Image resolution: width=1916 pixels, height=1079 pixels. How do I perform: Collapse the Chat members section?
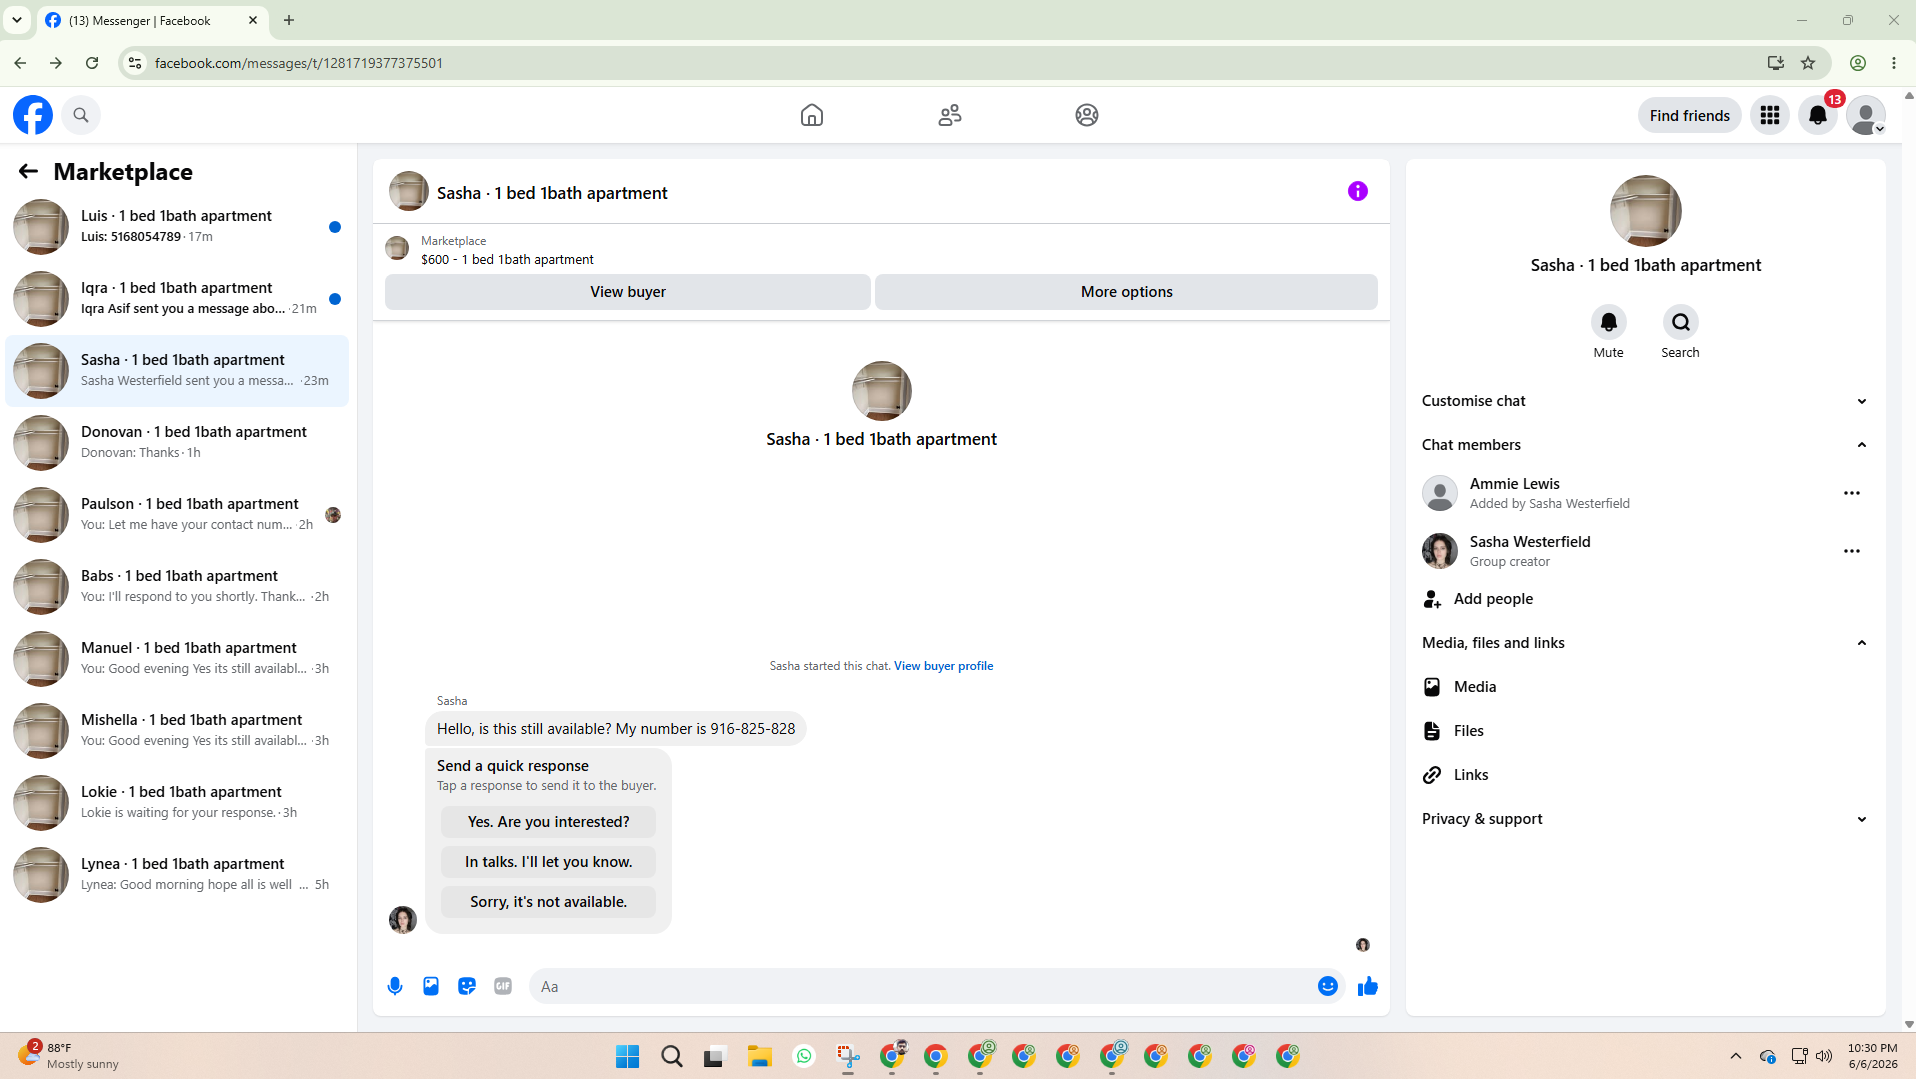point(1645,445)
